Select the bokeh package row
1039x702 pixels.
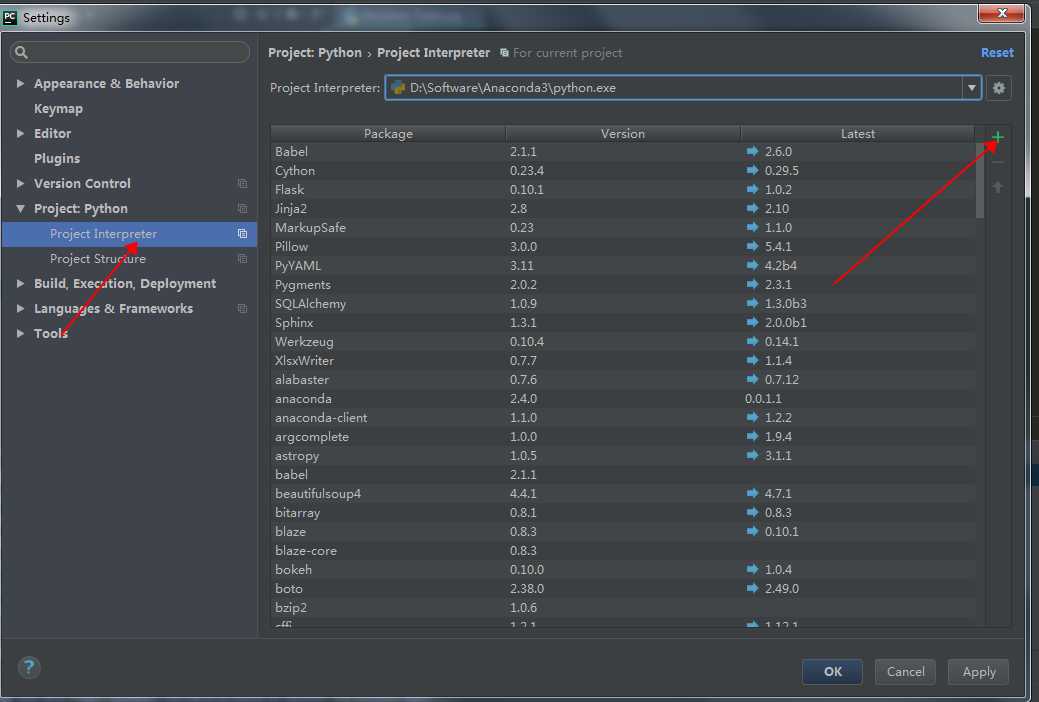(623, 569)
